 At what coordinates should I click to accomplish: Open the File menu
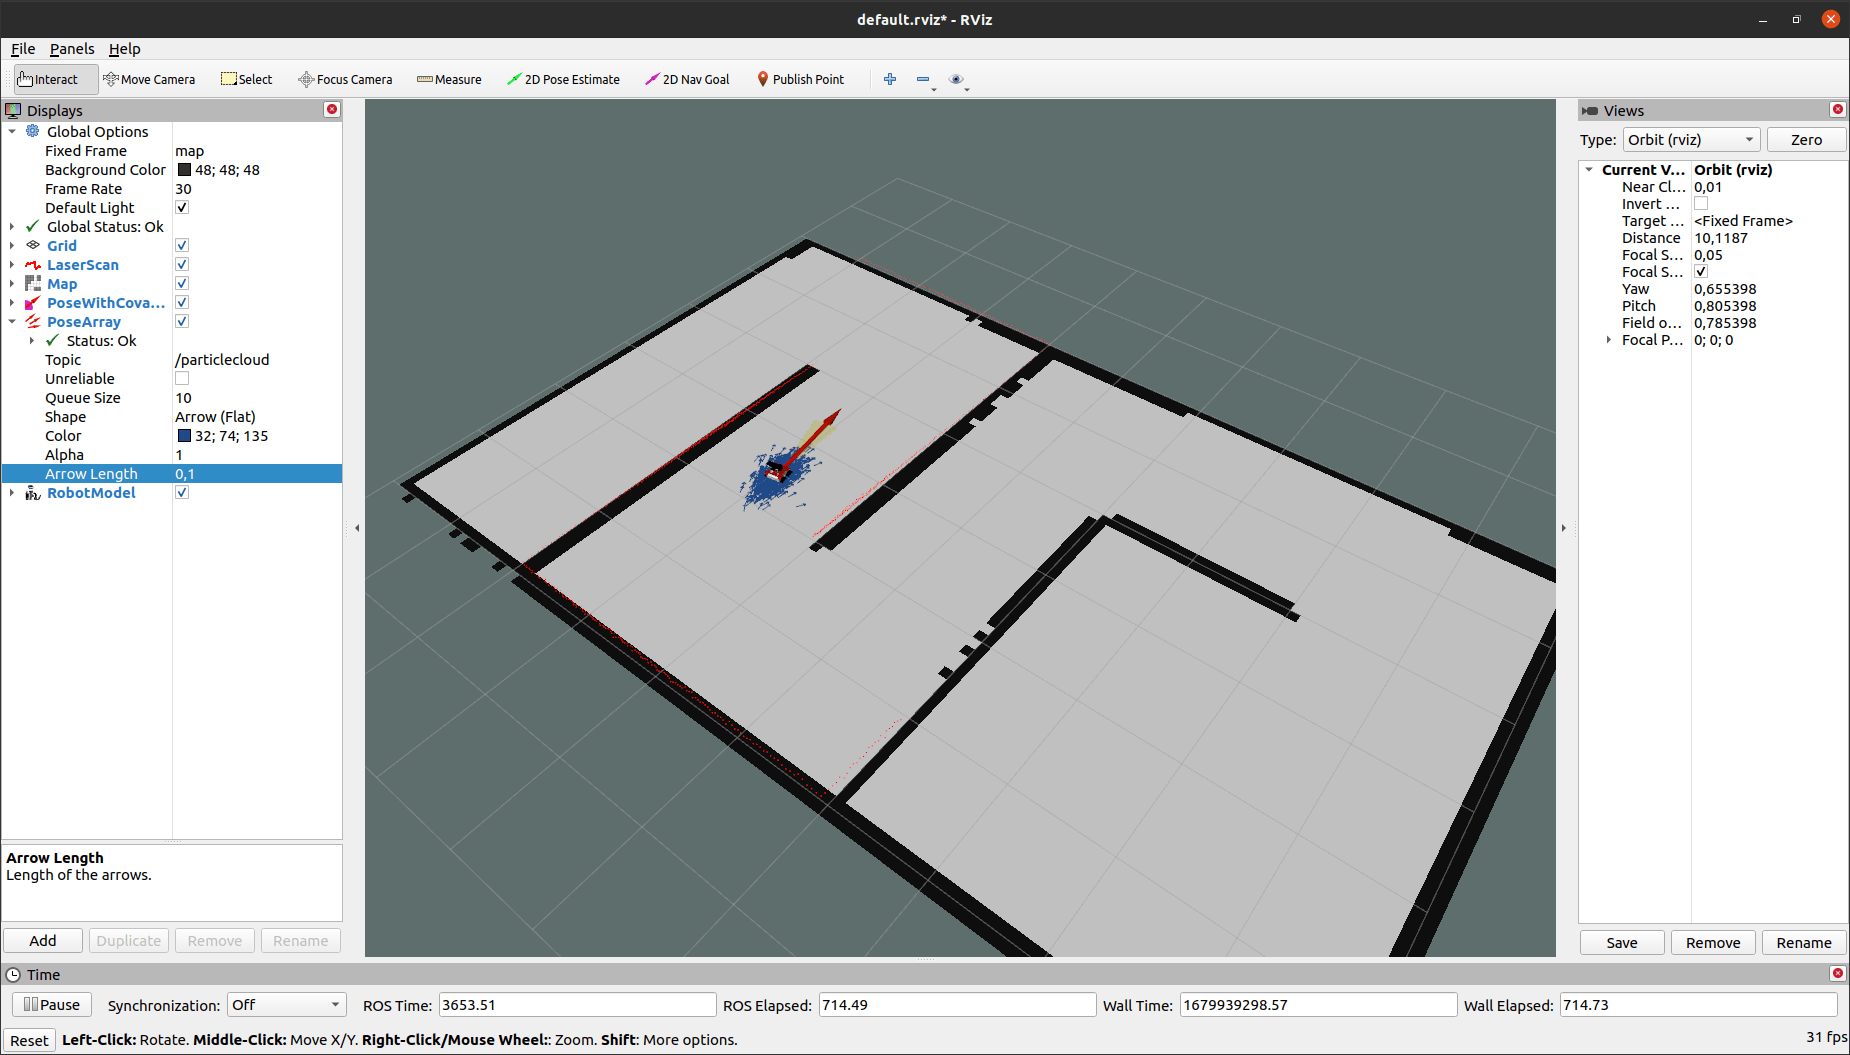23,49
